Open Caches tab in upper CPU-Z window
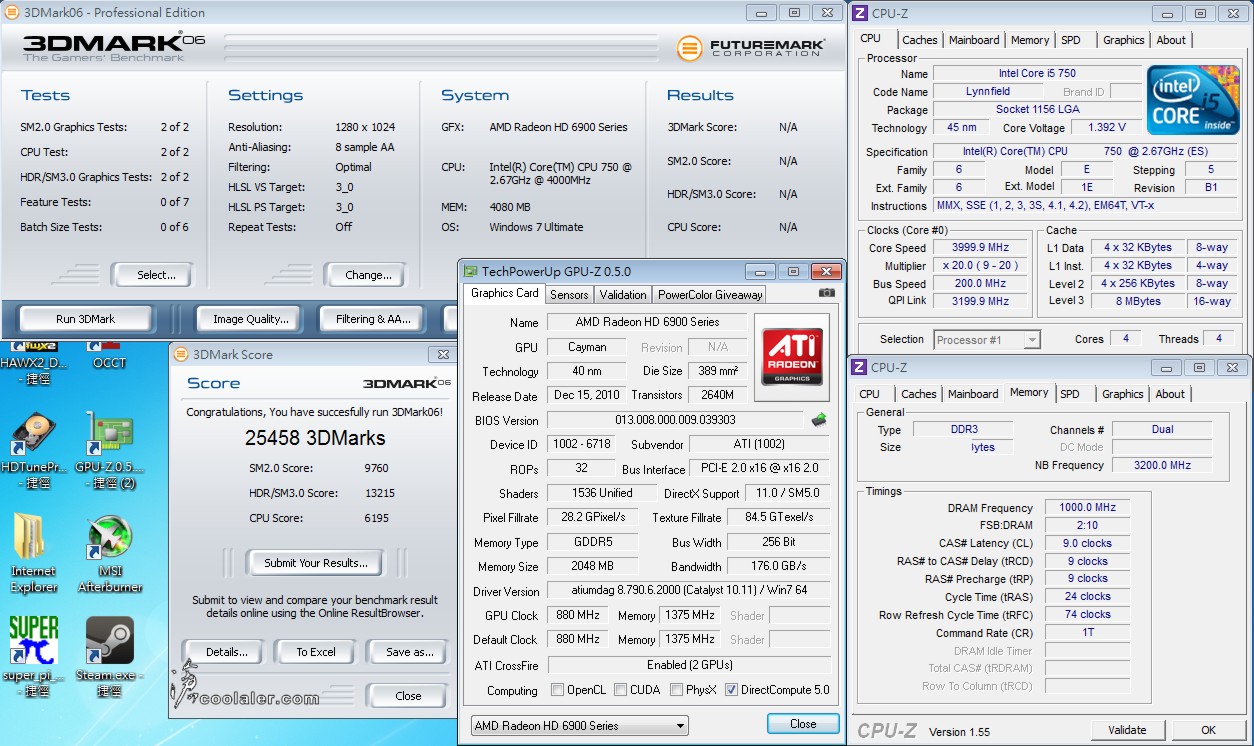This screenshot has width=1254, height=746. pyautogui.click(x=920, y=40)
